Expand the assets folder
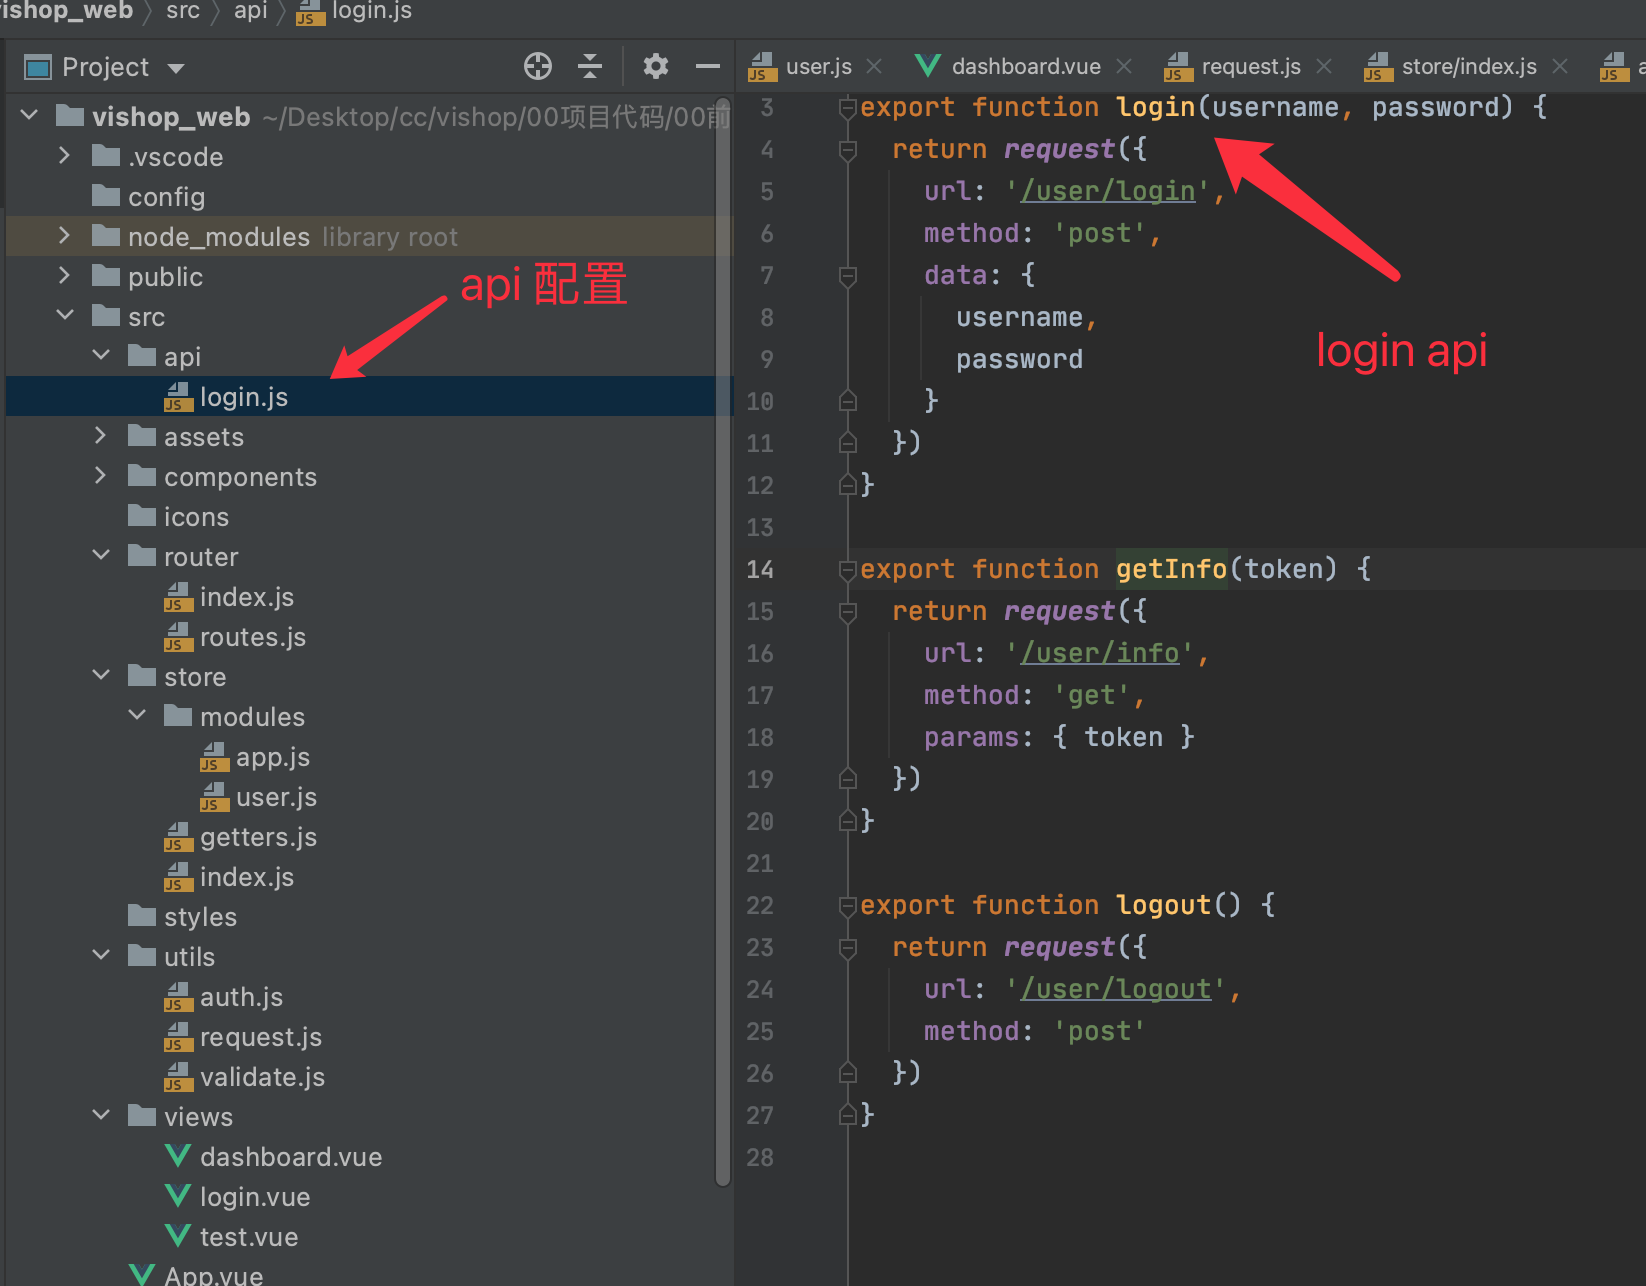 (x=101, y=436)
